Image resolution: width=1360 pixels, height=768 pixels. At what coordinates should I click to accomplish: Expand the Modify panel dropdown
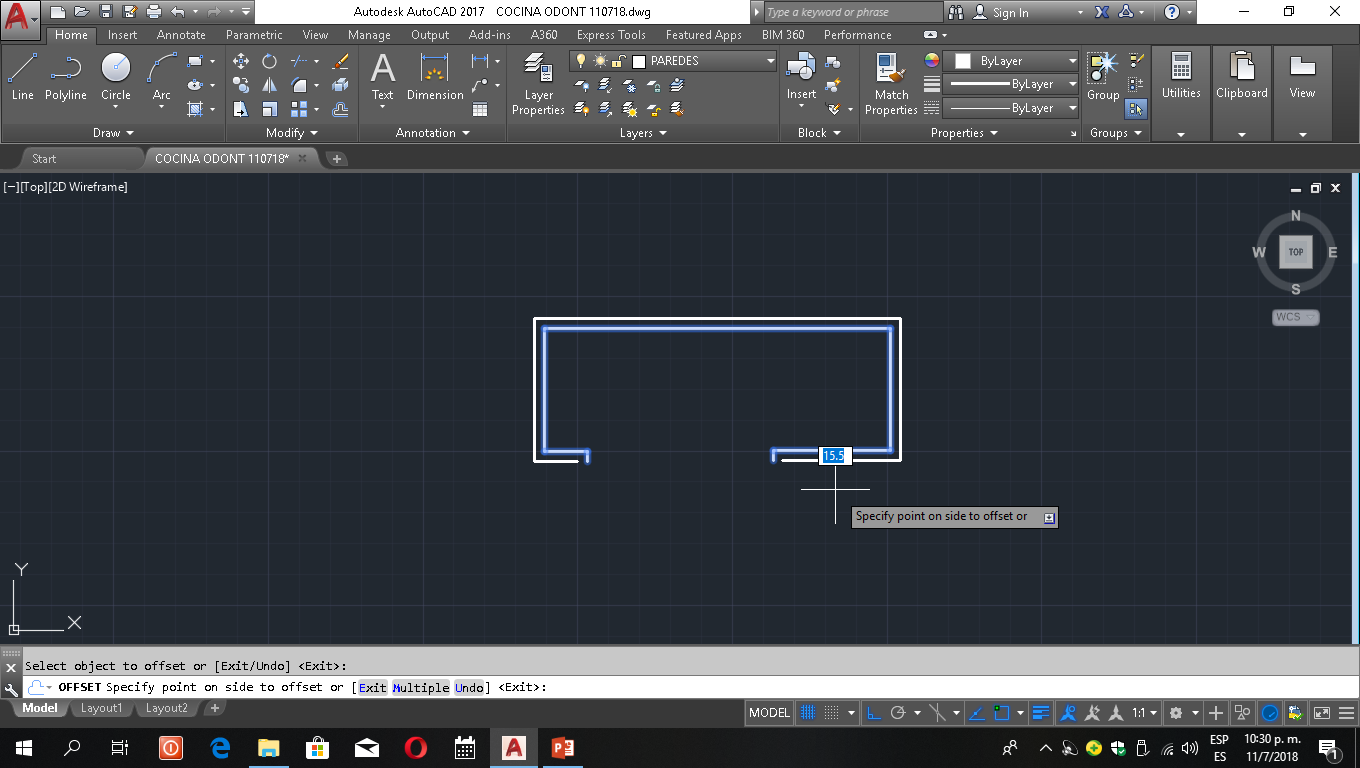coord(292,133)
